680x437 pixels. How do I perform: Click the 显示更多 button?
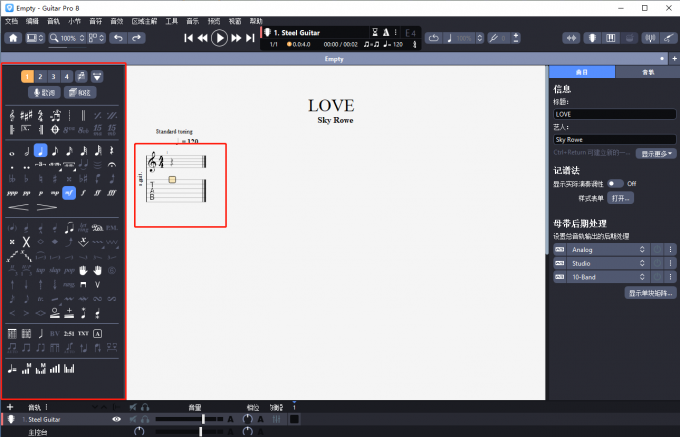coord(657,153)
